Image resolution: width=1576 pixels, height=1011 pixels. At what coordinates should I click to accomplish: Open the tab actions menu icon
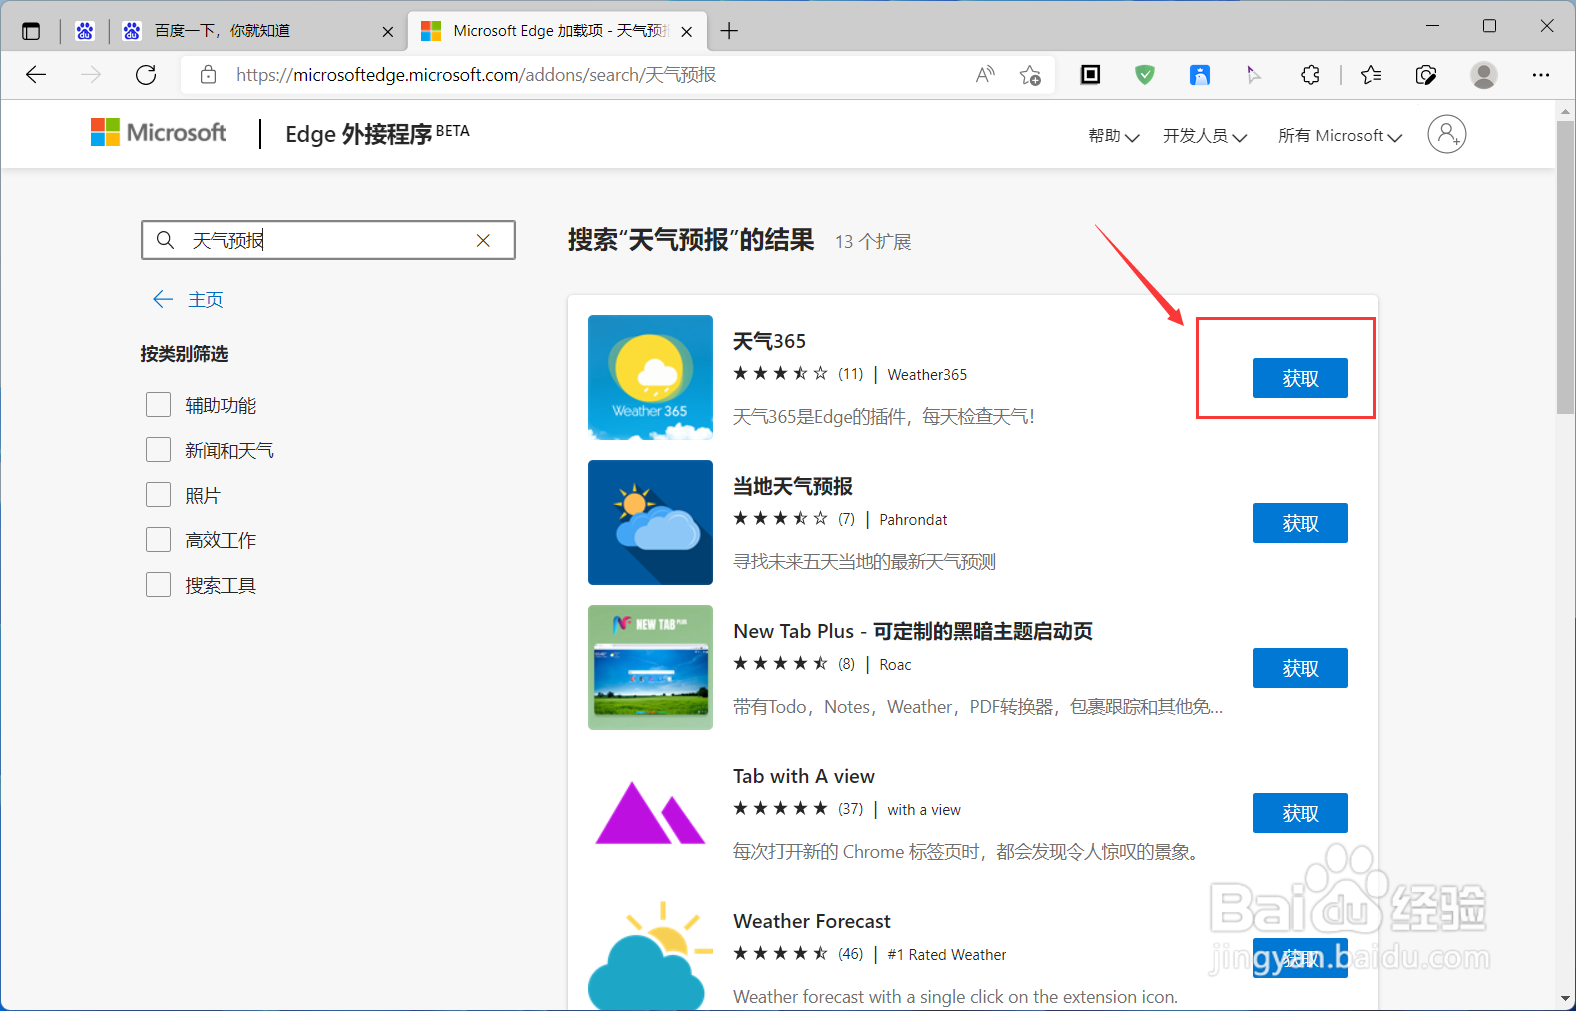[31, 31]
